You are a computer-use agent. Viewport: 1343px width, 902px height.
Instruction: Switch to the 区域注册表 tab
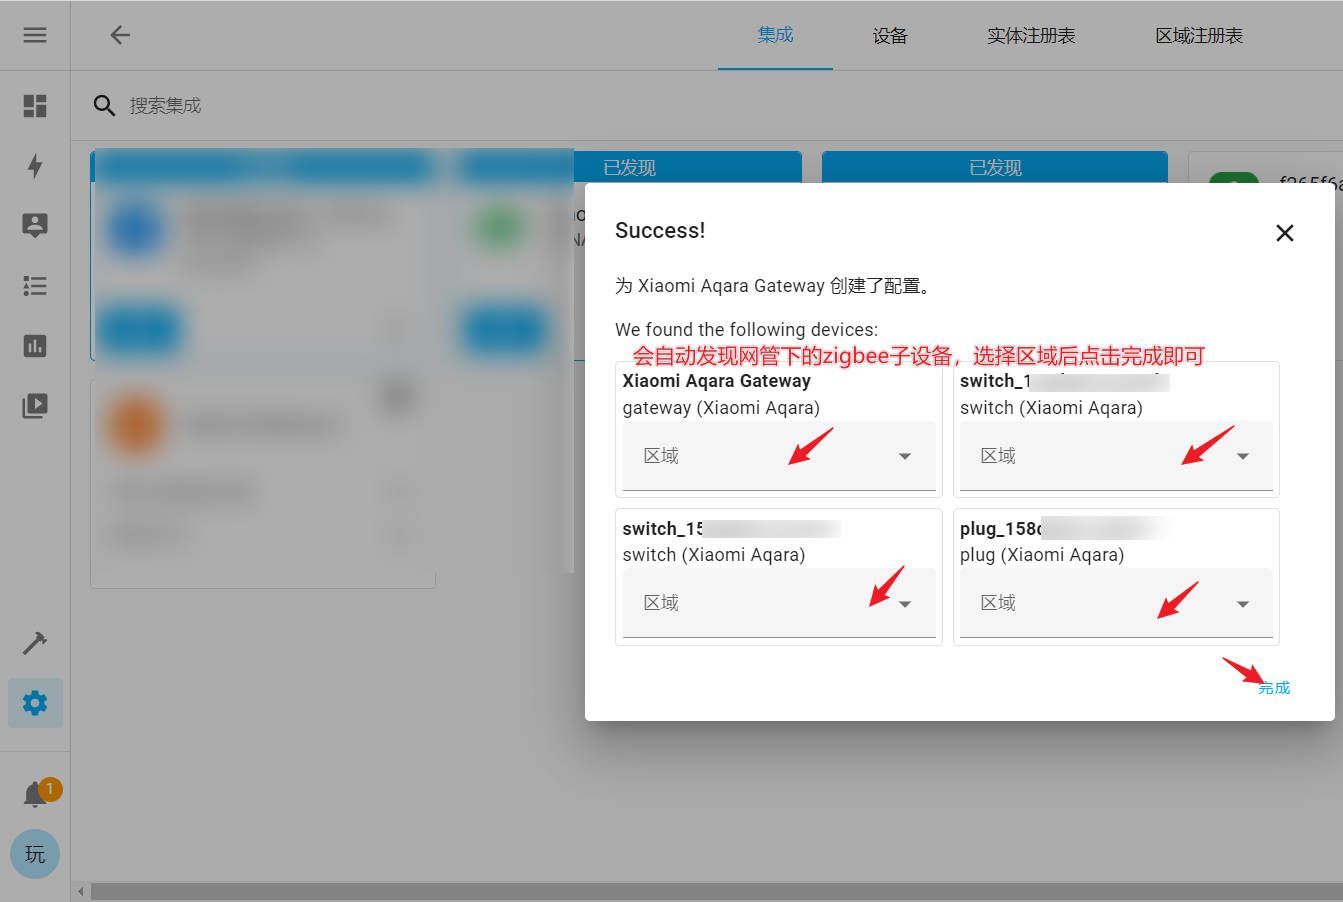[1199, 36]
